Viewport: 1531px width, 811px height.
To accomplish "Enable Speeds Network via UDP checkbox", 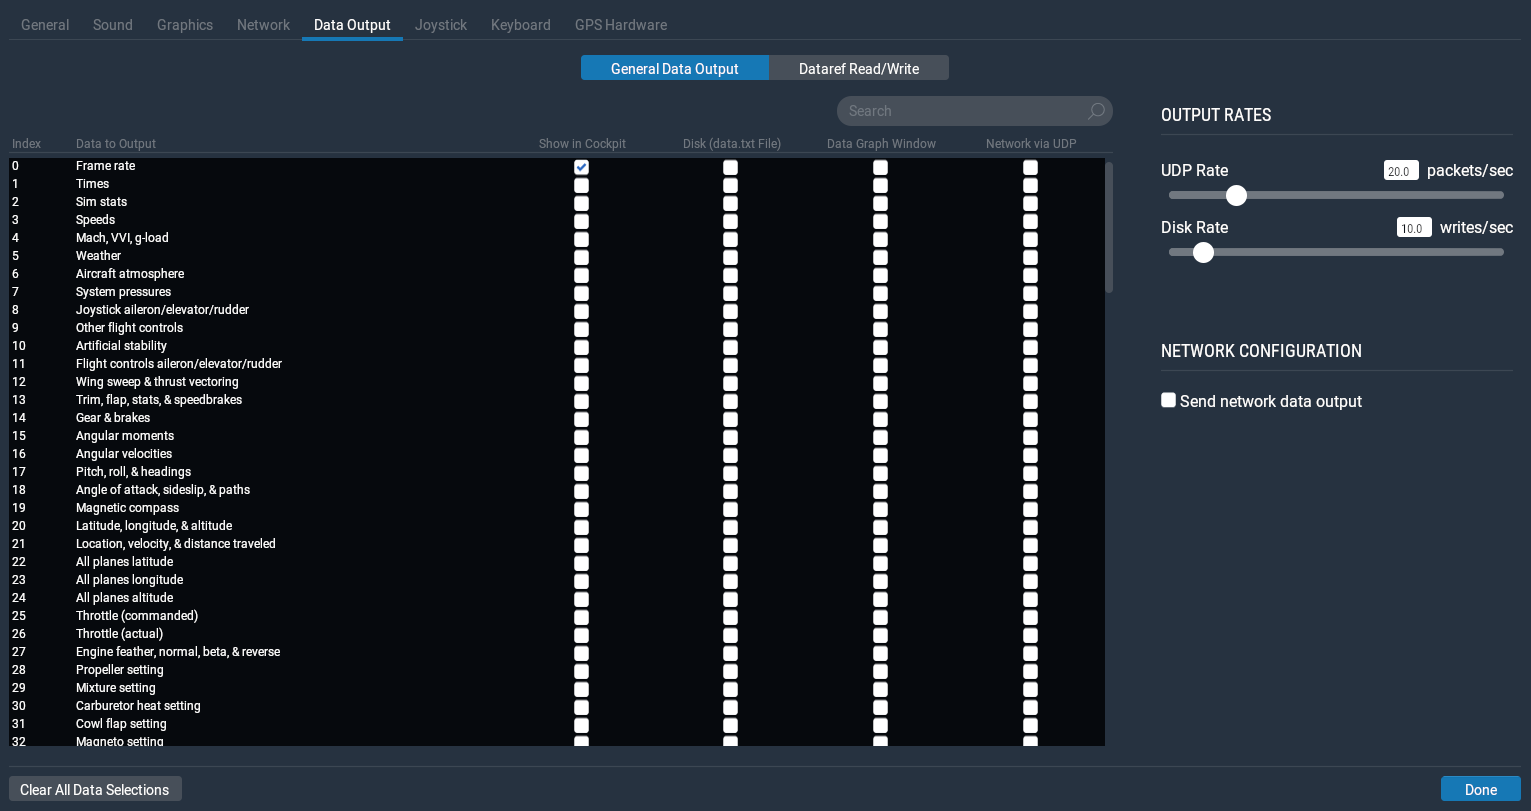I will [x=1030, y=221].
